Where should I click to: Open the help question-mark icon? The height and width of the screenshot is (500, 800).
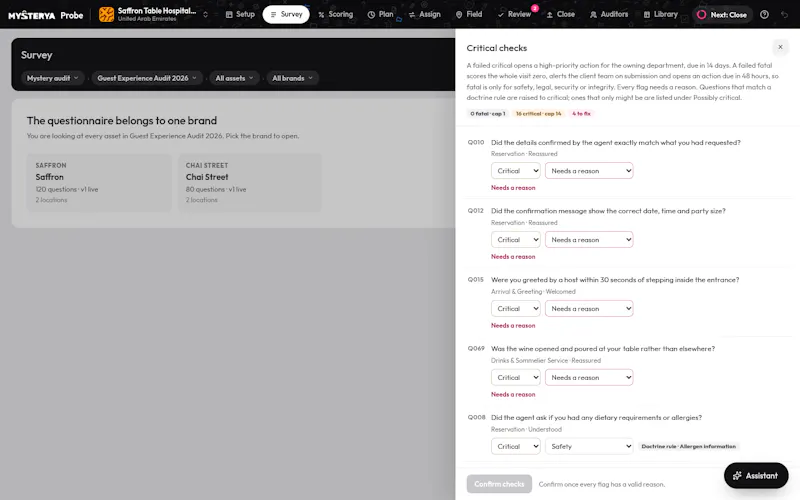764,15
